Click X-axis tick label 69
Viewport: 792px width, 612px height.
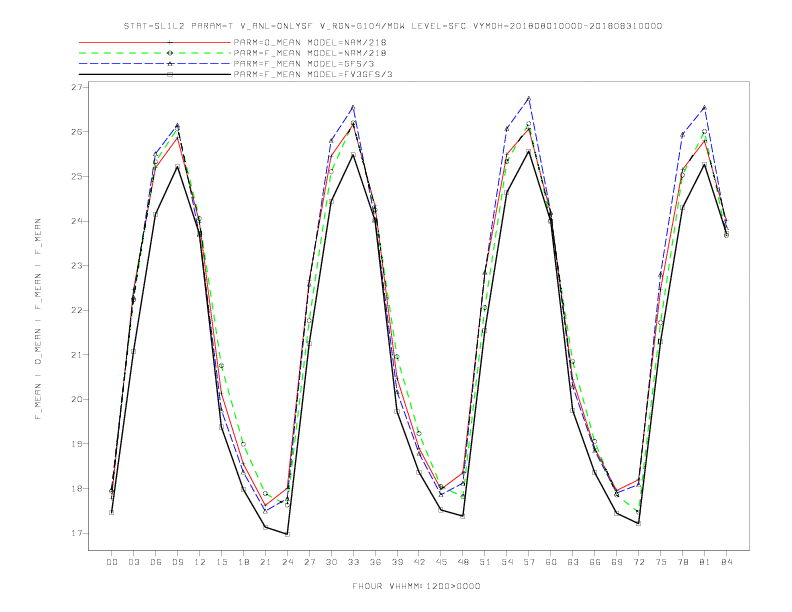(x=617, y=562)
